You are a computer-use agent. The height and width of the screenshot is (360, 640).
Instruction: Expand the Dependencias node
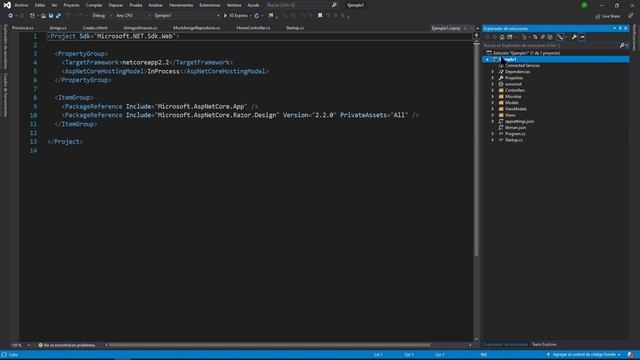pyautogui.click(x=493, y=72)
